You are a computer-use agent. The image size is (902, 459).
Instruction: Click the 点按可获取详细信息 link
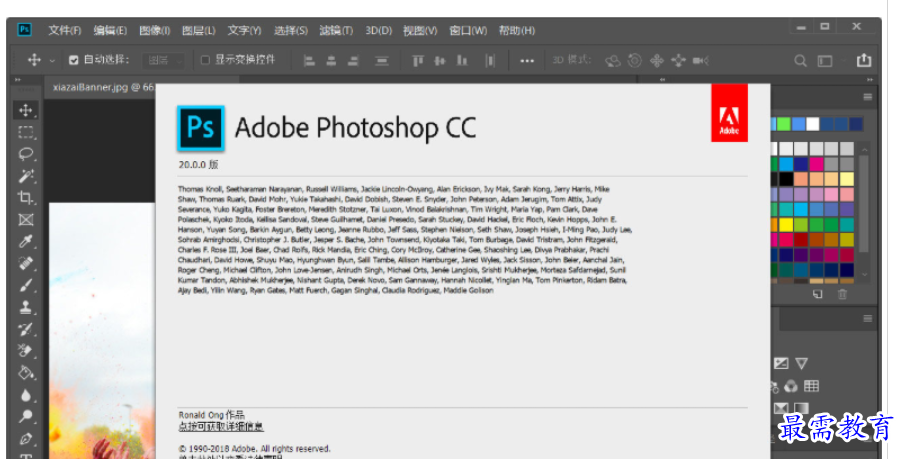point(221,426)
